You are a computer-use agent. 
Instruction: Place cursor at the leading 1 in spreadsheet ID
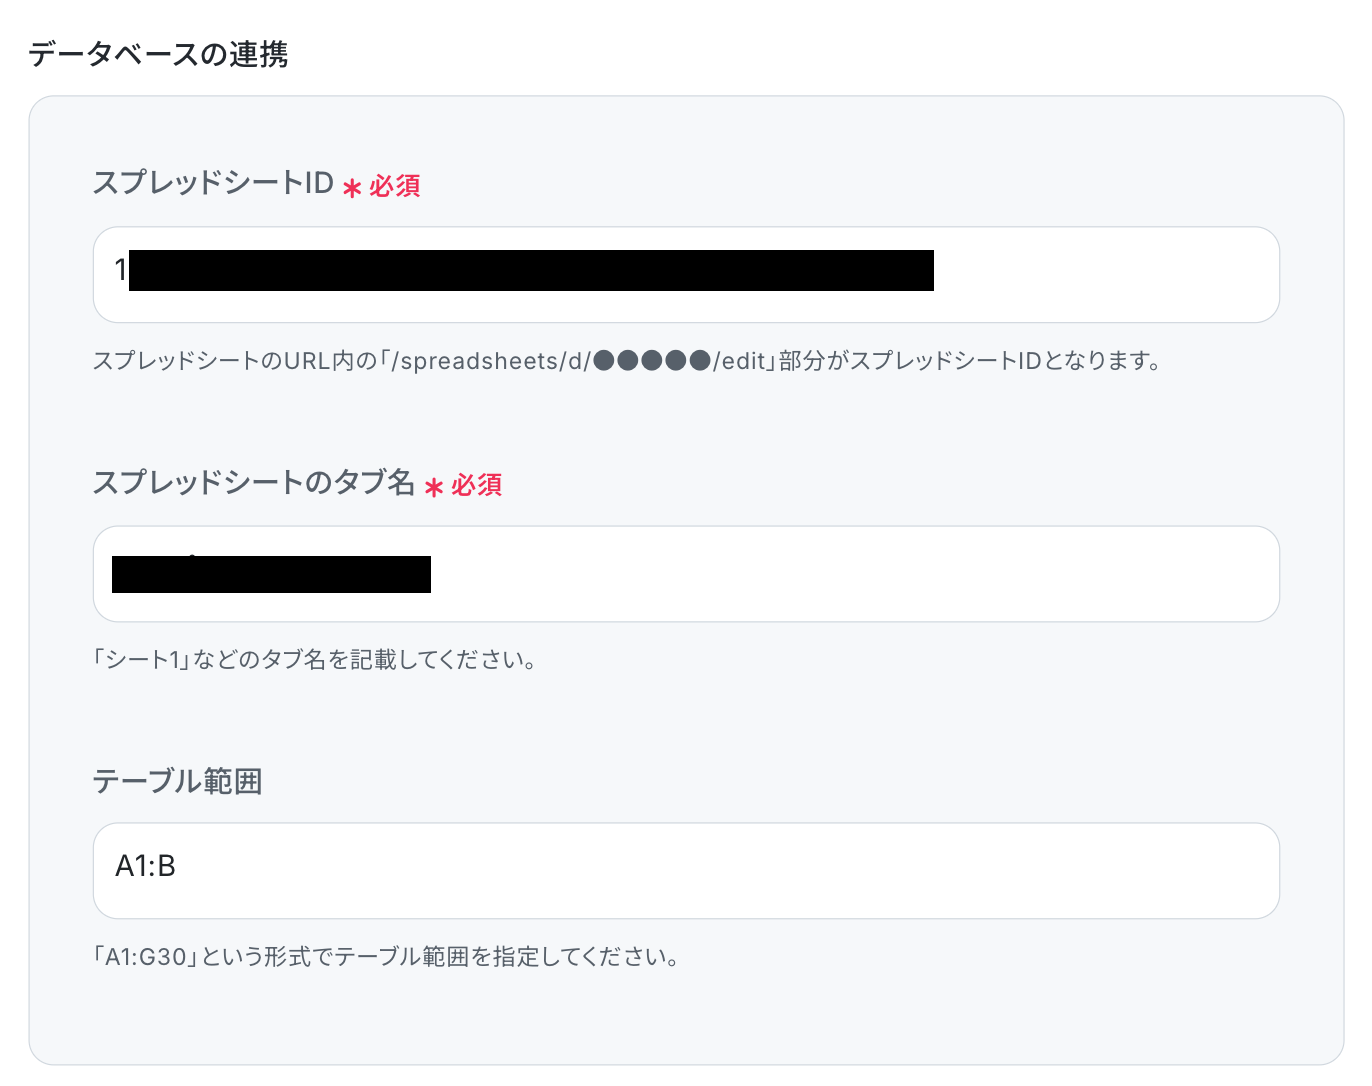click(x=121, y=270)
